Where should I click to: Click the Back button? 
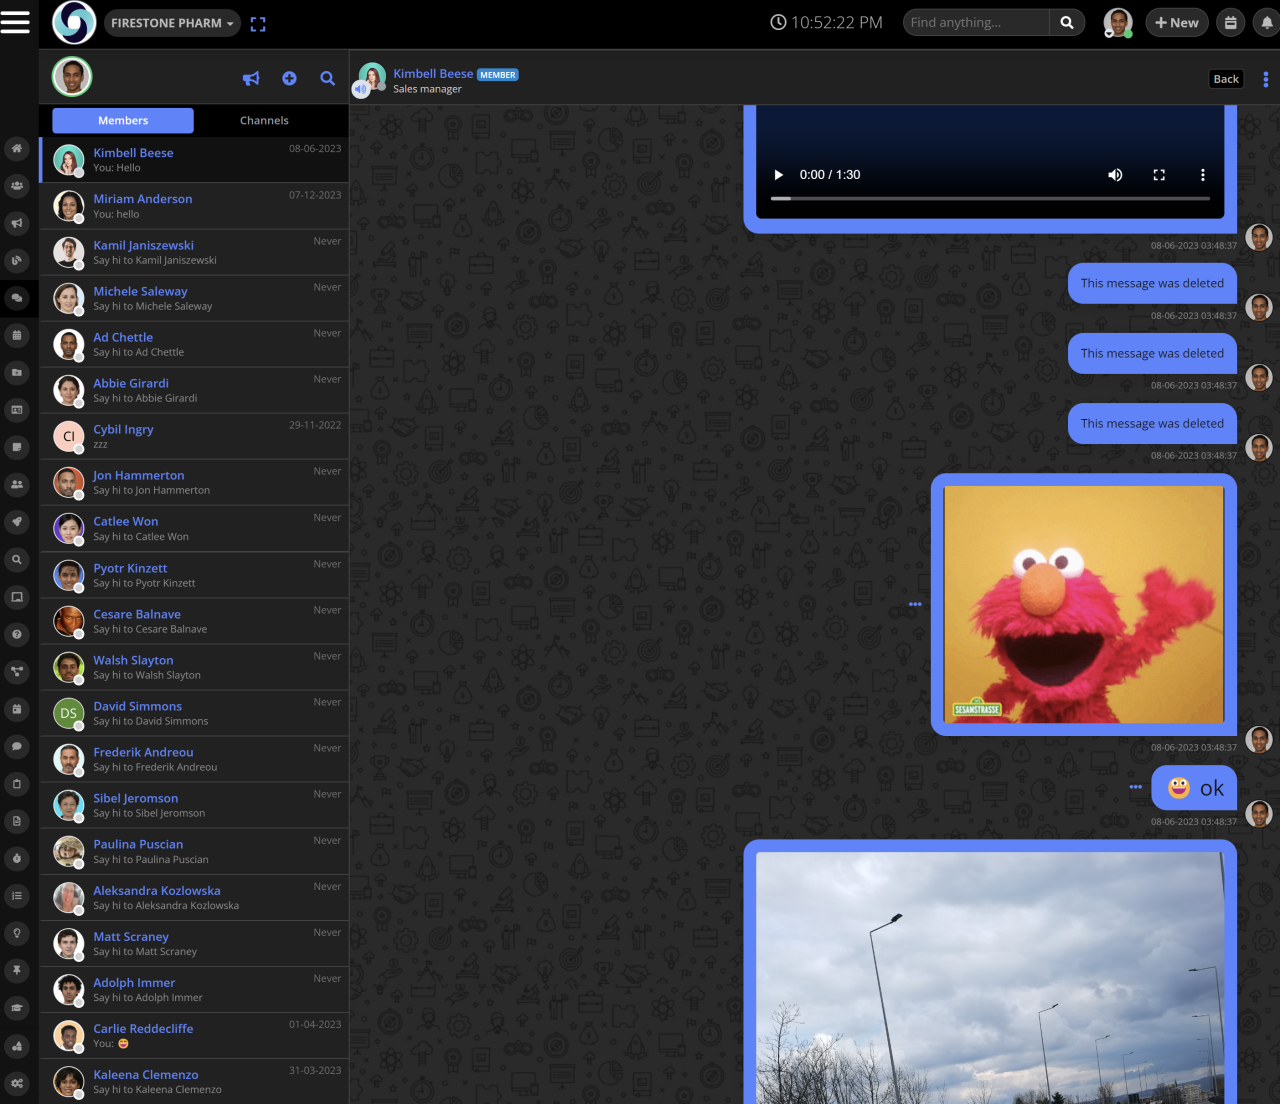click(1225, 78)
